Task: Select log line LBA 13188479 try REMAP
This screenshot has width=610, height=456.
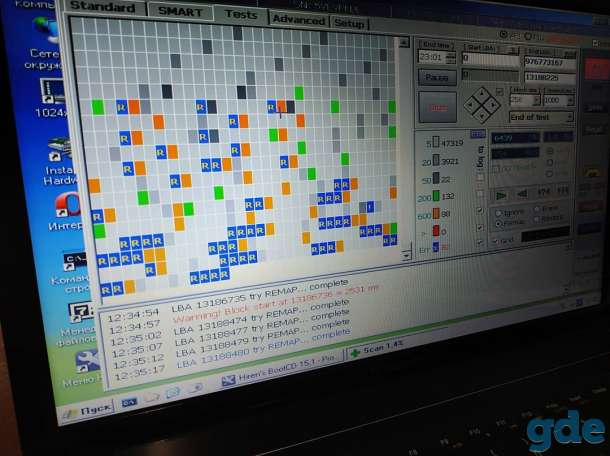Action: [263, 338]
